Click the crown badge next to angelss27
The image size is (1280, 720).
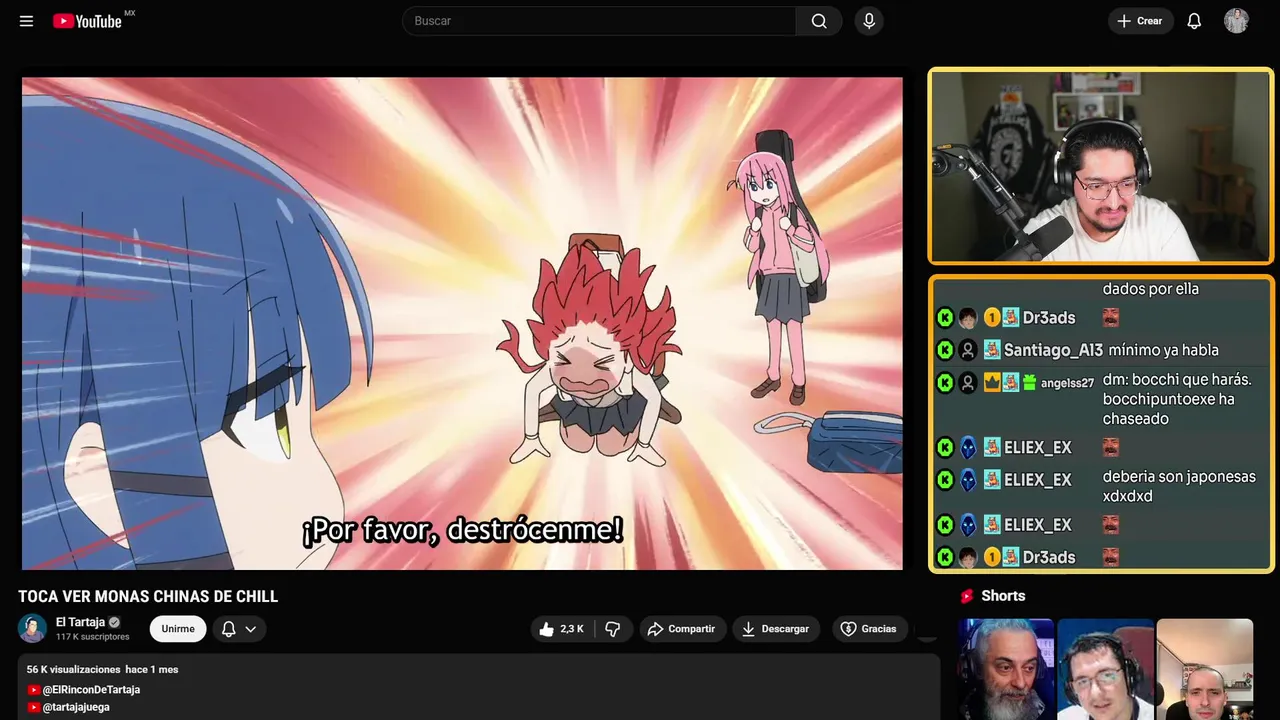[992, 382]
